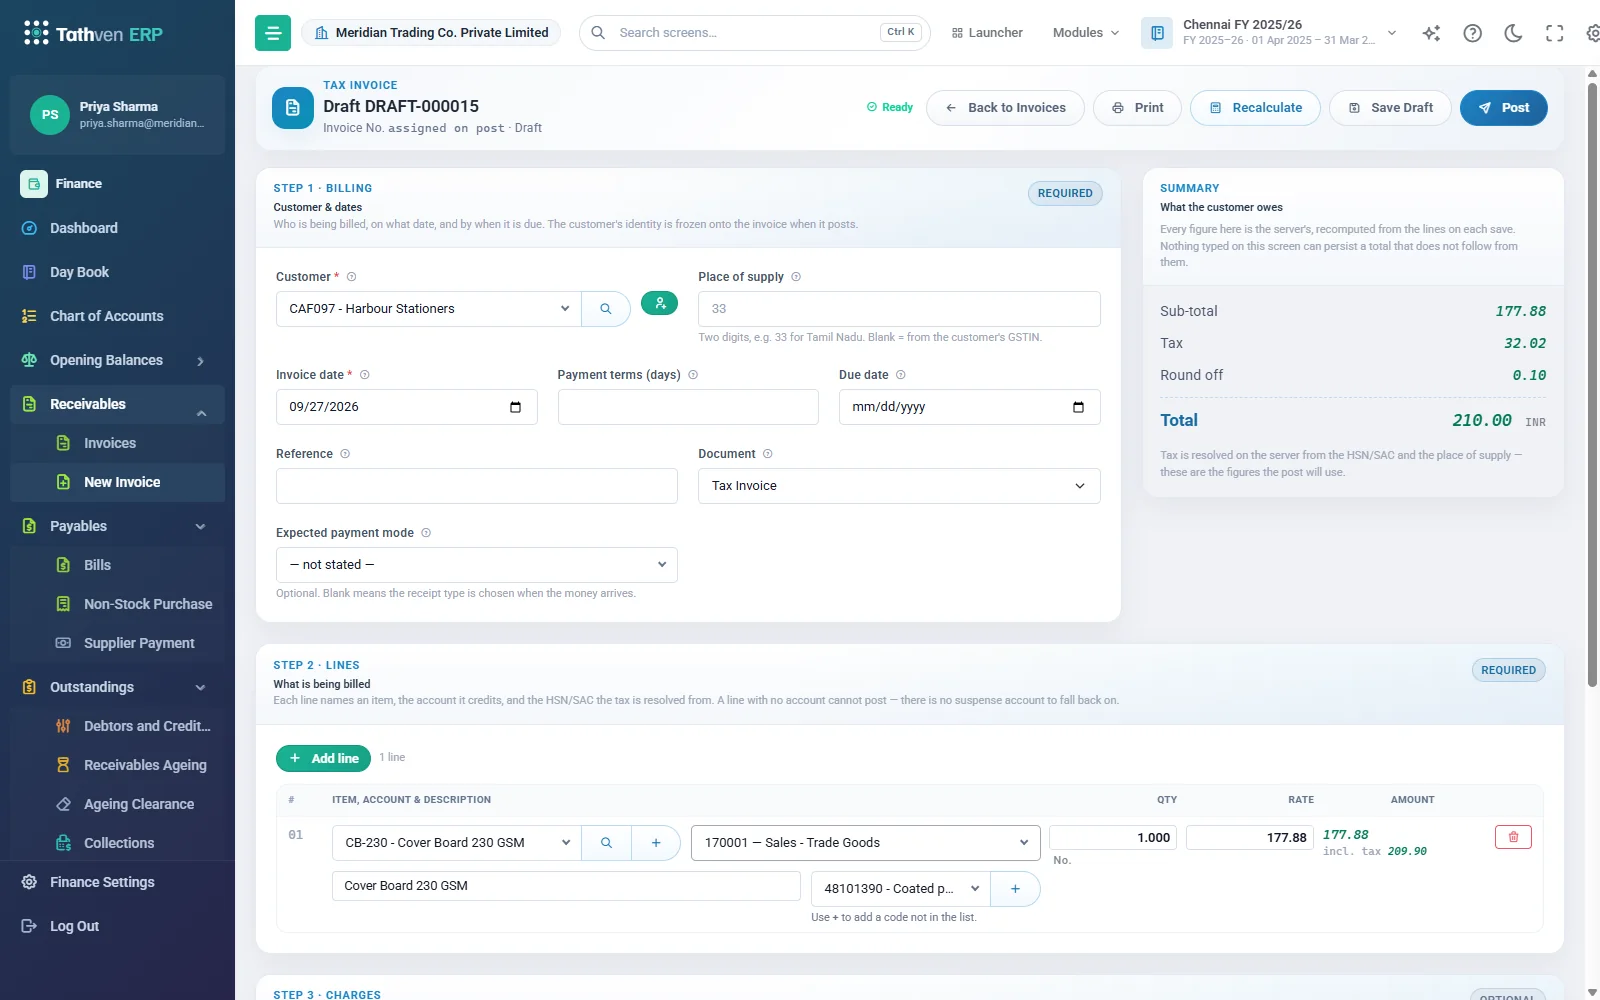The height and width of the screenshot is (1000, 1600).
Task: Add new item plus next to CB-230
Action: coord(656,843)
